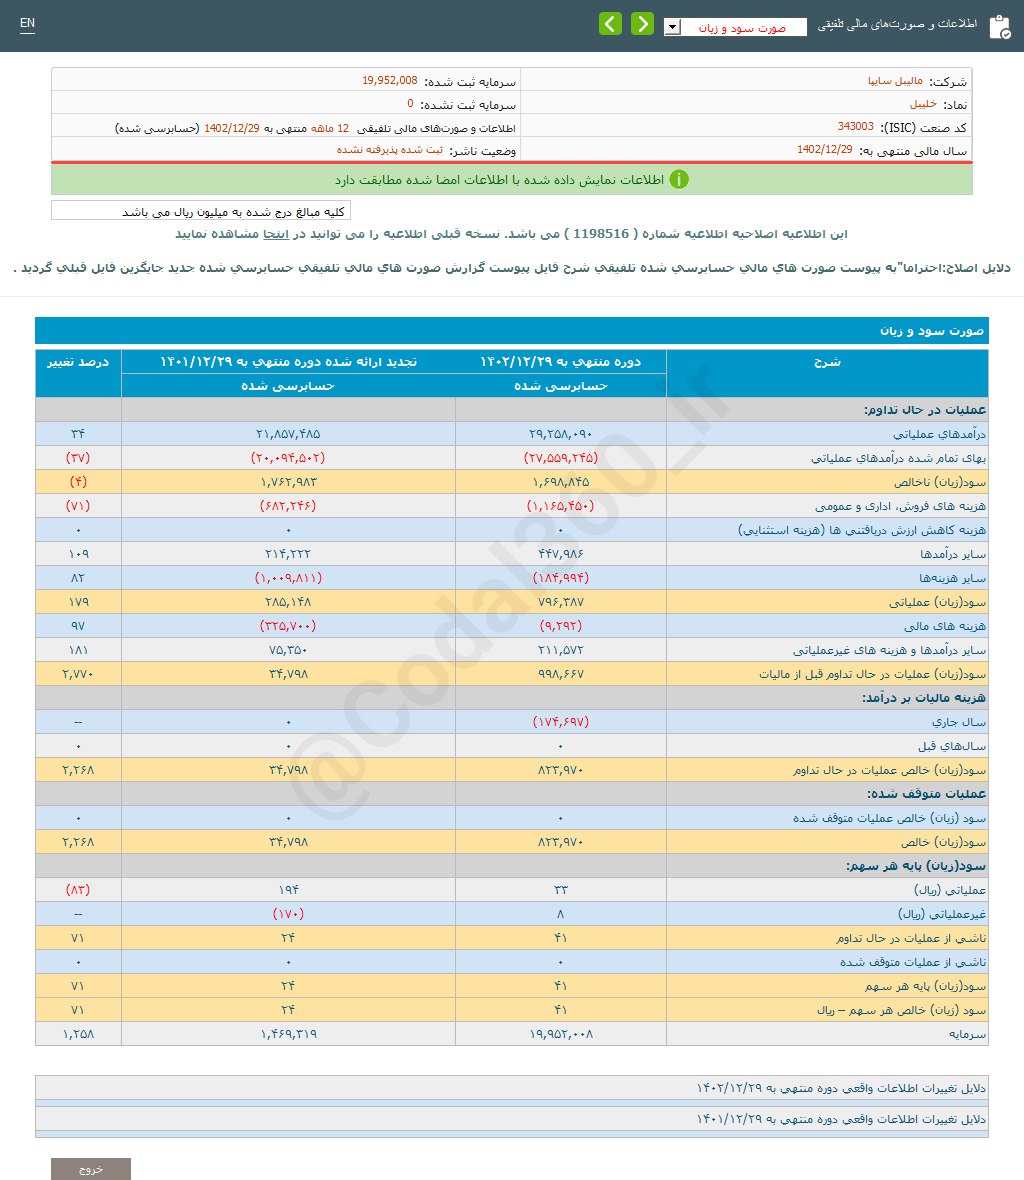Select row عملیاتی (ریال) label
Screen dimensions: 1024x1180
(x=950, y=890)
